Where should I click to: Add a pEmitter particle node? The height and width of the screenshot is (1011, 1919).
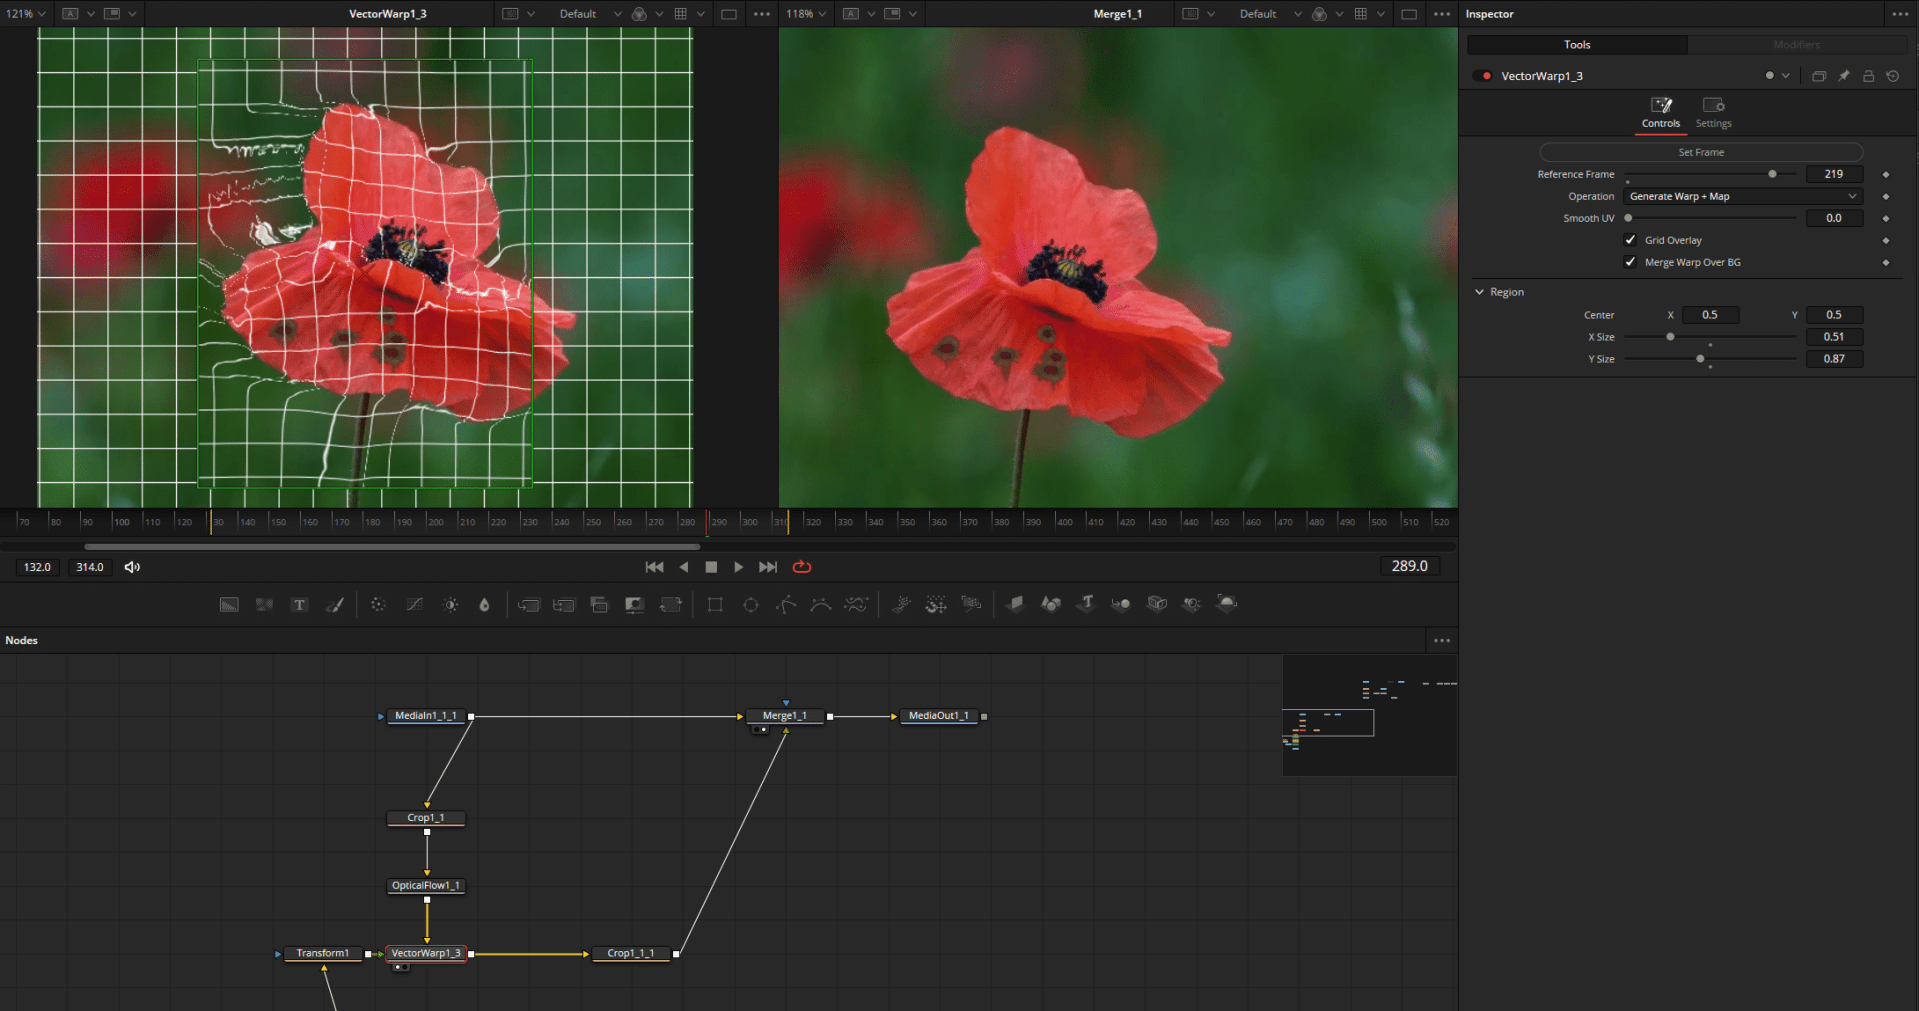(901, 604)
